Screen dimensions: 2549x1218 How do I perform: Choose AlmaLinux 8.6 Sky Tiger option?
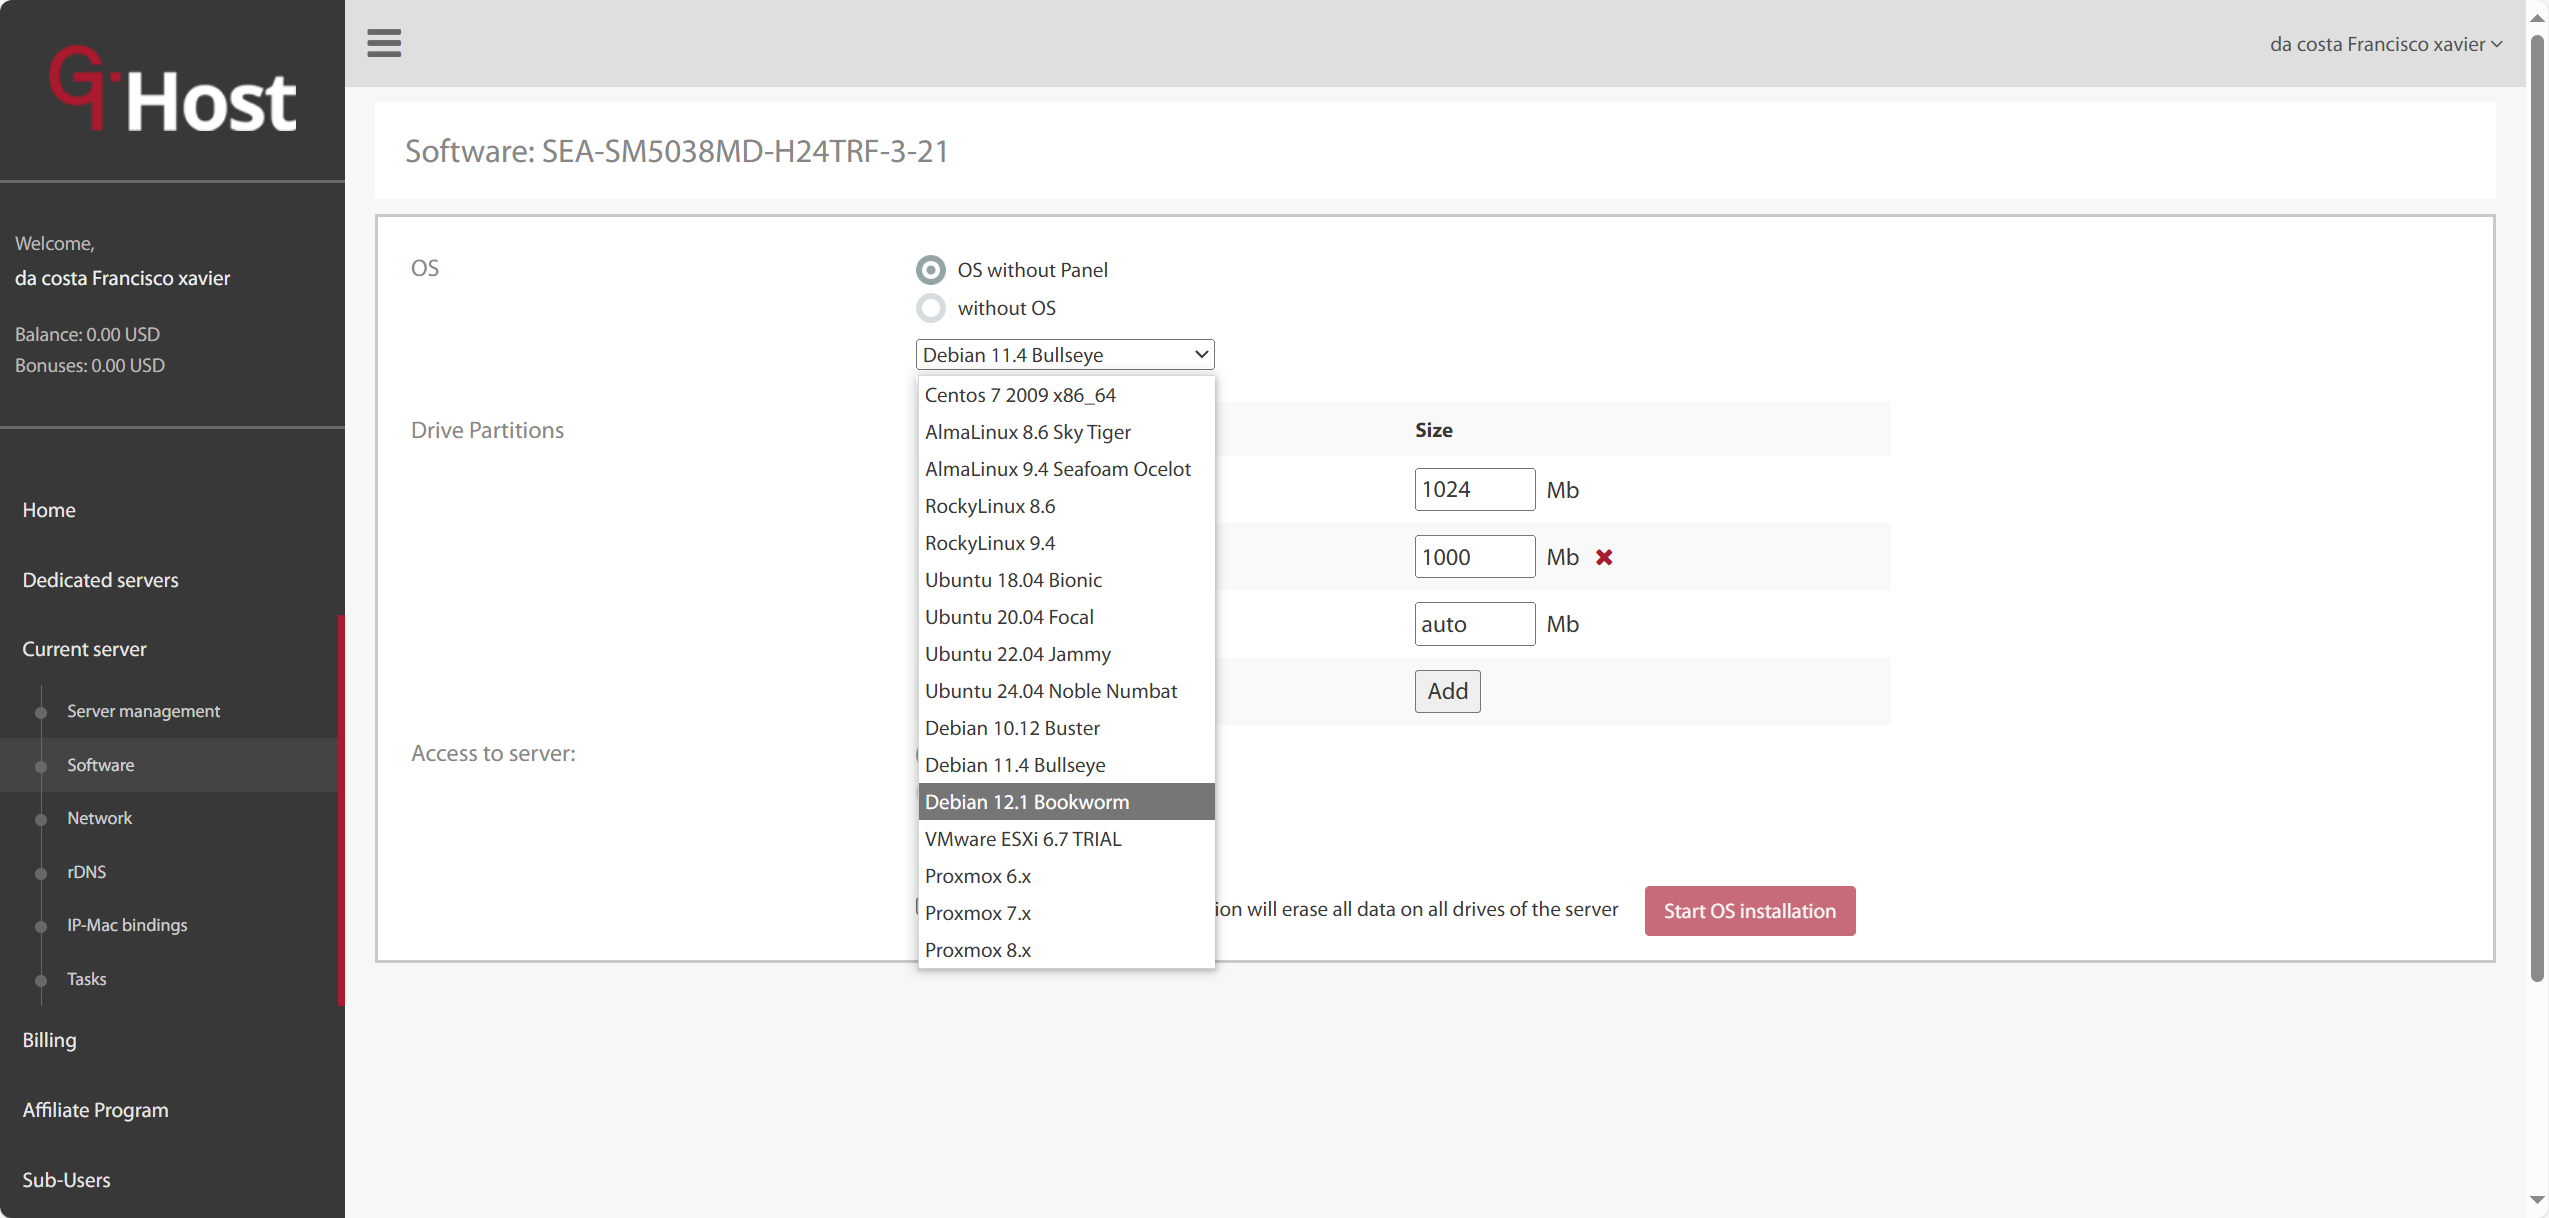point(1066,432)
